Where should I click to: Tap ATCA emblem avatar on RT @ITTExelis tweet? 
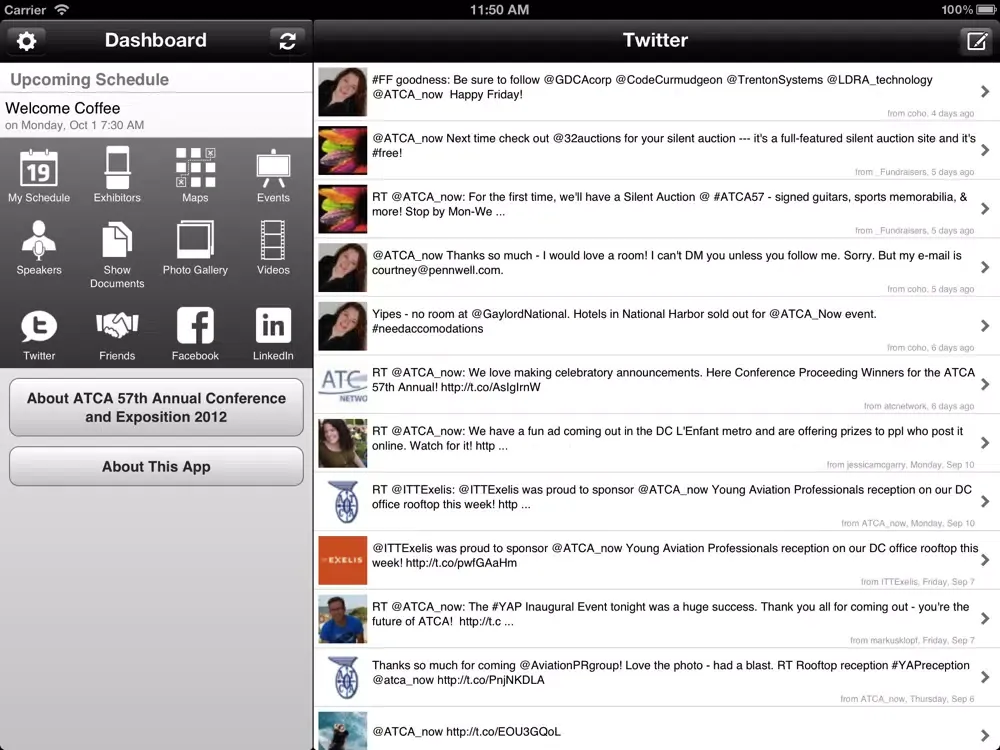[x=342, y=501]
